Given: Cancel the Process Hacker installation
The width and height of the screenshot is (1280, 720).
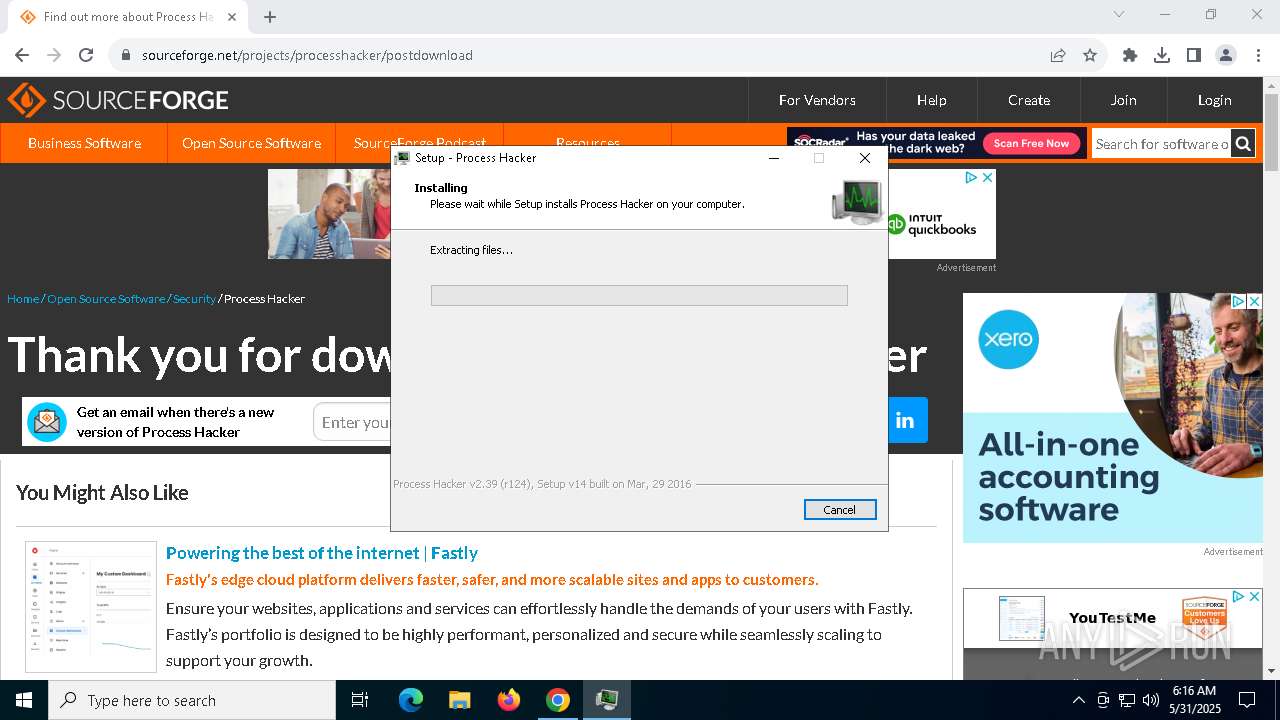Looking at the screenshot, I should point(840,509).
